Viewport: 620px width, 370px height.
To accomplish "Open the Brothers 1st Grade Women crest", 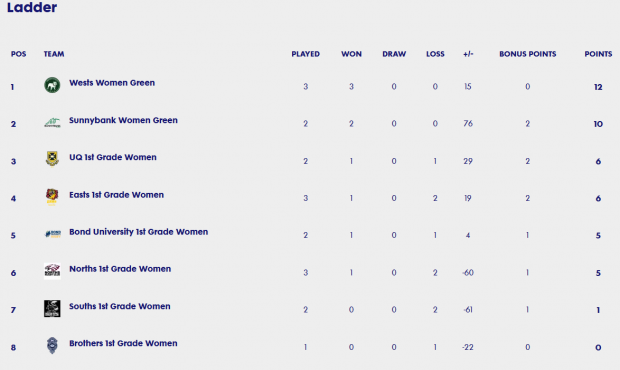I will point(52,345).
